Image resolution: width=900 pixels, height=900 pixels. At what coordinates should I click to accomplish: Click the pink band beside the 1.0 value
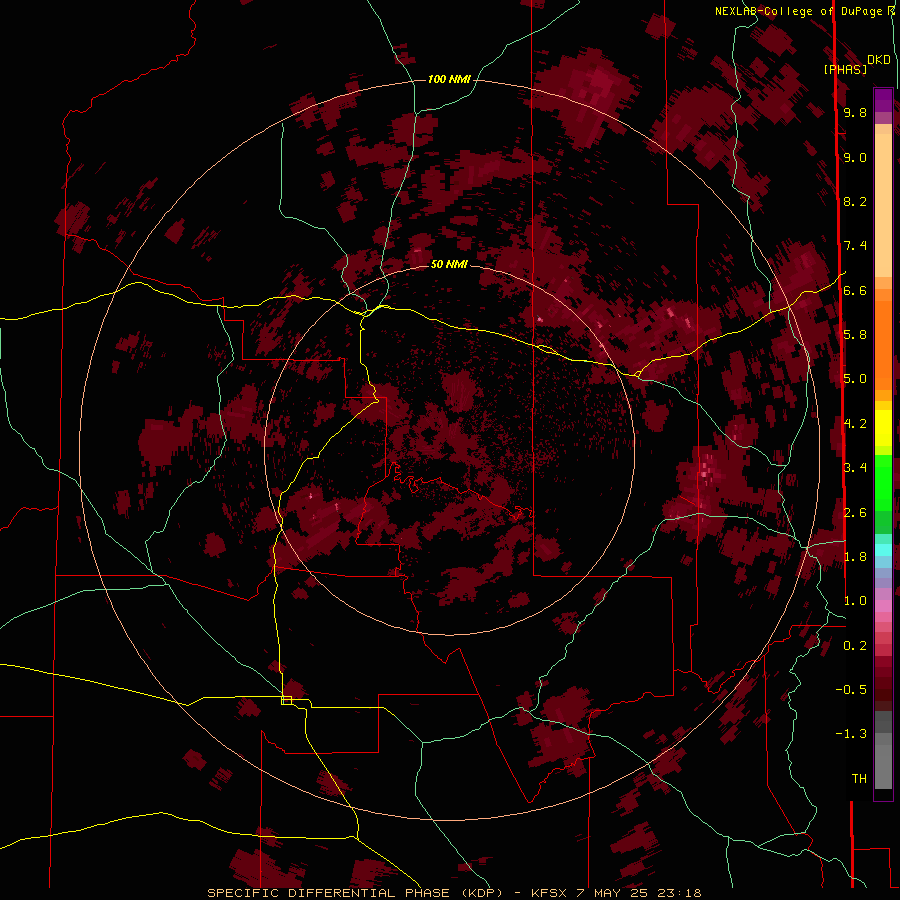coord(883,606)
